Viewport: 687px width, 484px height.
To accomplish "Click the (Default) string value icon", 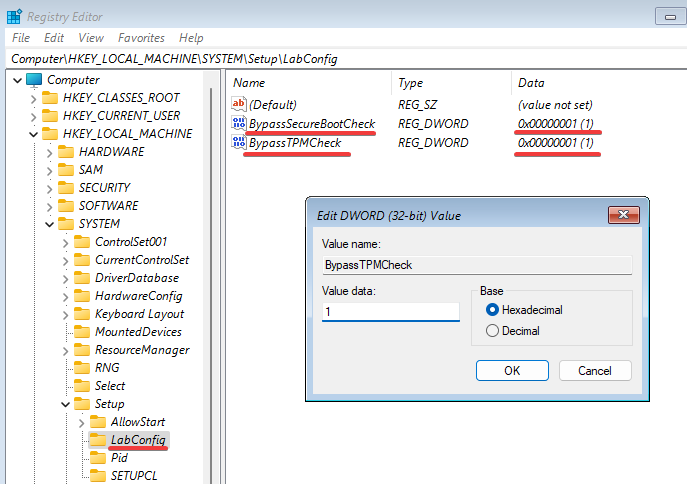I will click(x=238, y=104).
